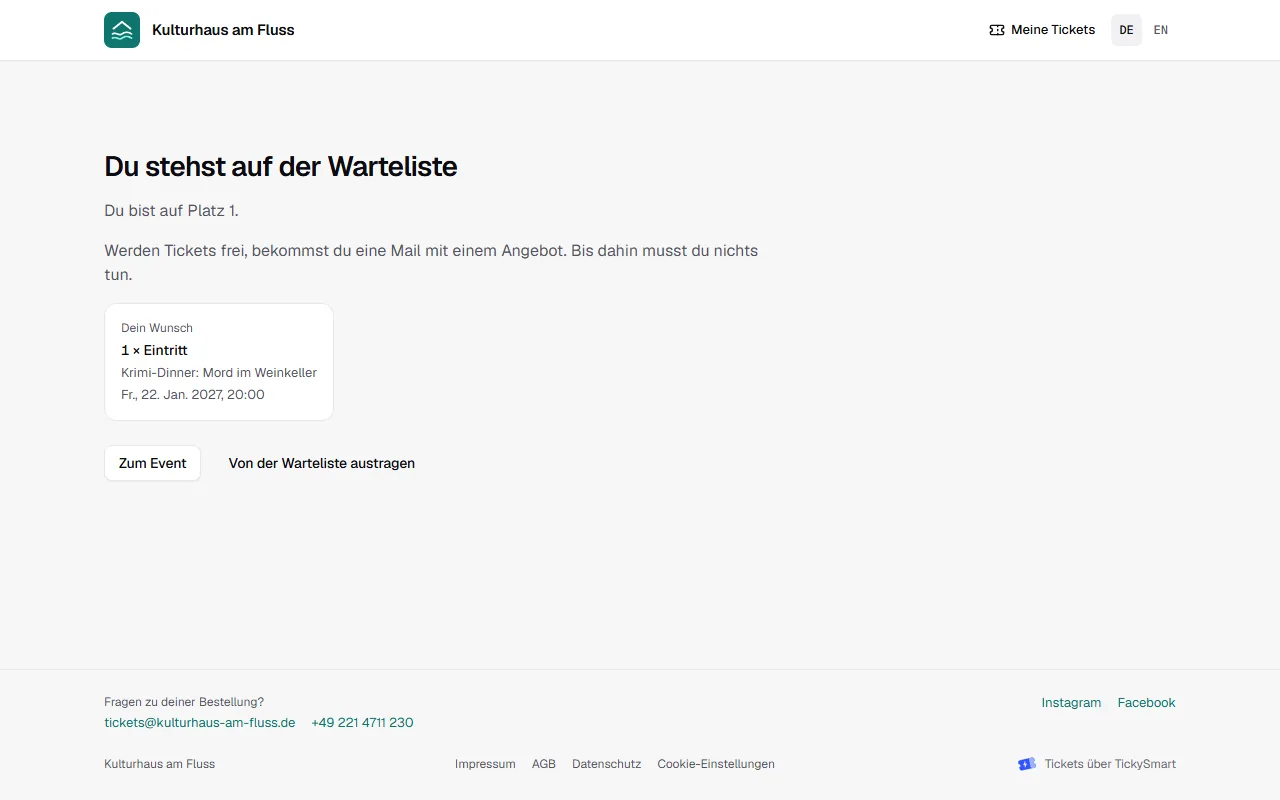Go to the event via Zum Event

pos(152,463)
